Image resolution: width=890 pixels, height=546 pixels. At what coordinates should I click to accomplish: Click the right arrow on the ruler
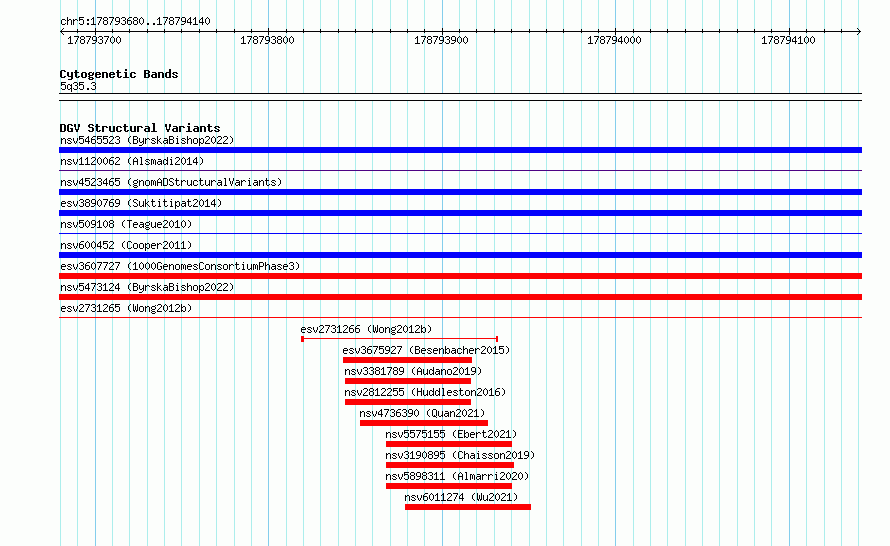(x=859, y=31)
